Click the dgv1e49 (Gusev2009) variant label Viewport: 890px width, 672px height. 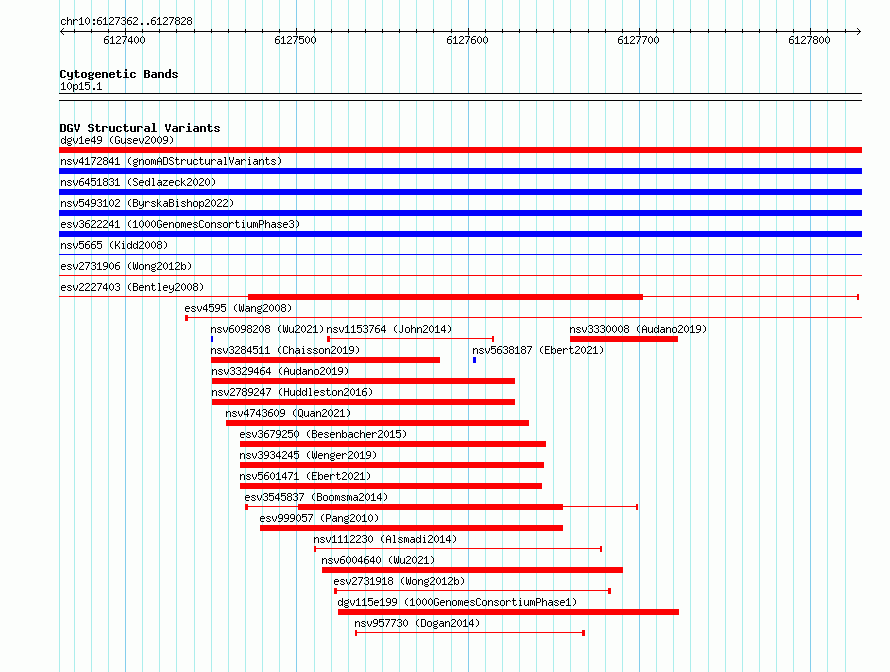click(x=117, y=140)
